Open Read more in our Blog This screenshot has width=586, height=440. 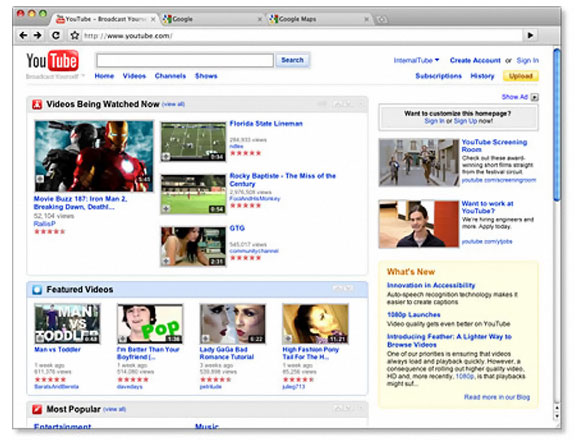(497, 397)
